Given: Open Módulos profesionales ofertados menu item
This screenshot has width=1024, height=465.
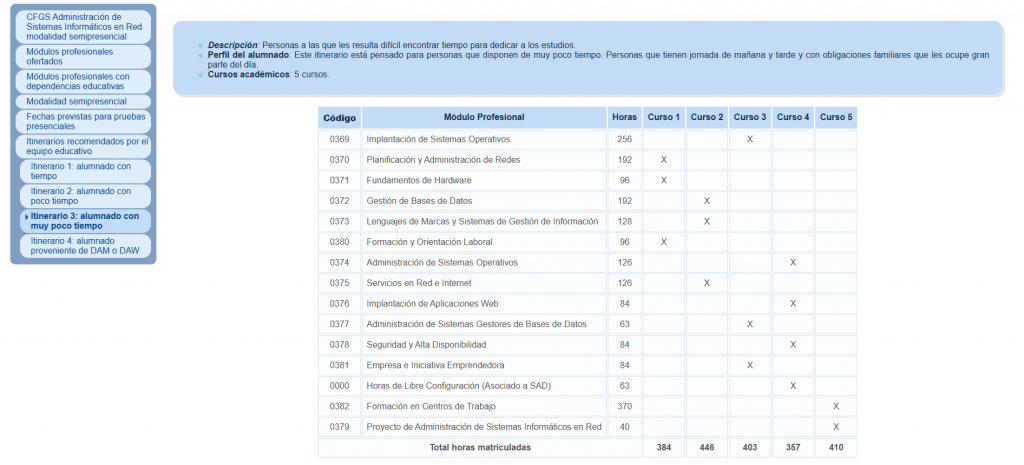Looking at the screenshot, I should pos(83,56).
